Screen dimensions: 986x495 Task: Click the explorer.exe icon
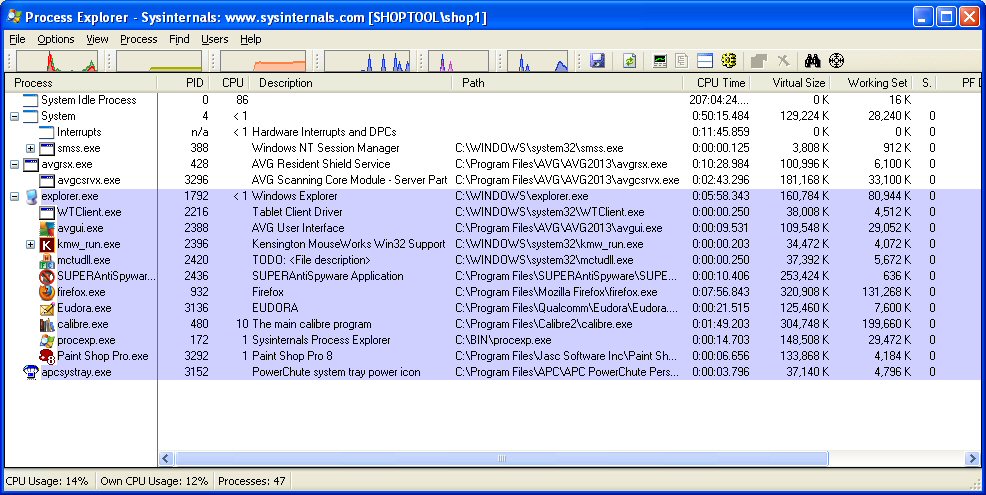pyautogui.click(x=31, y=196)
